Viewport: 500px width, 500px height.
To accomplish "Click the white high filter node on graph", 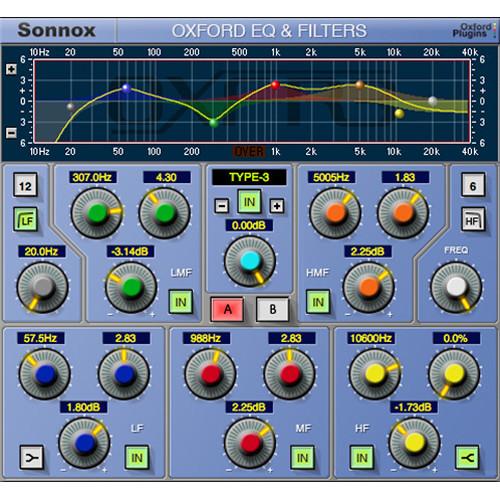I will click(433, 101).
